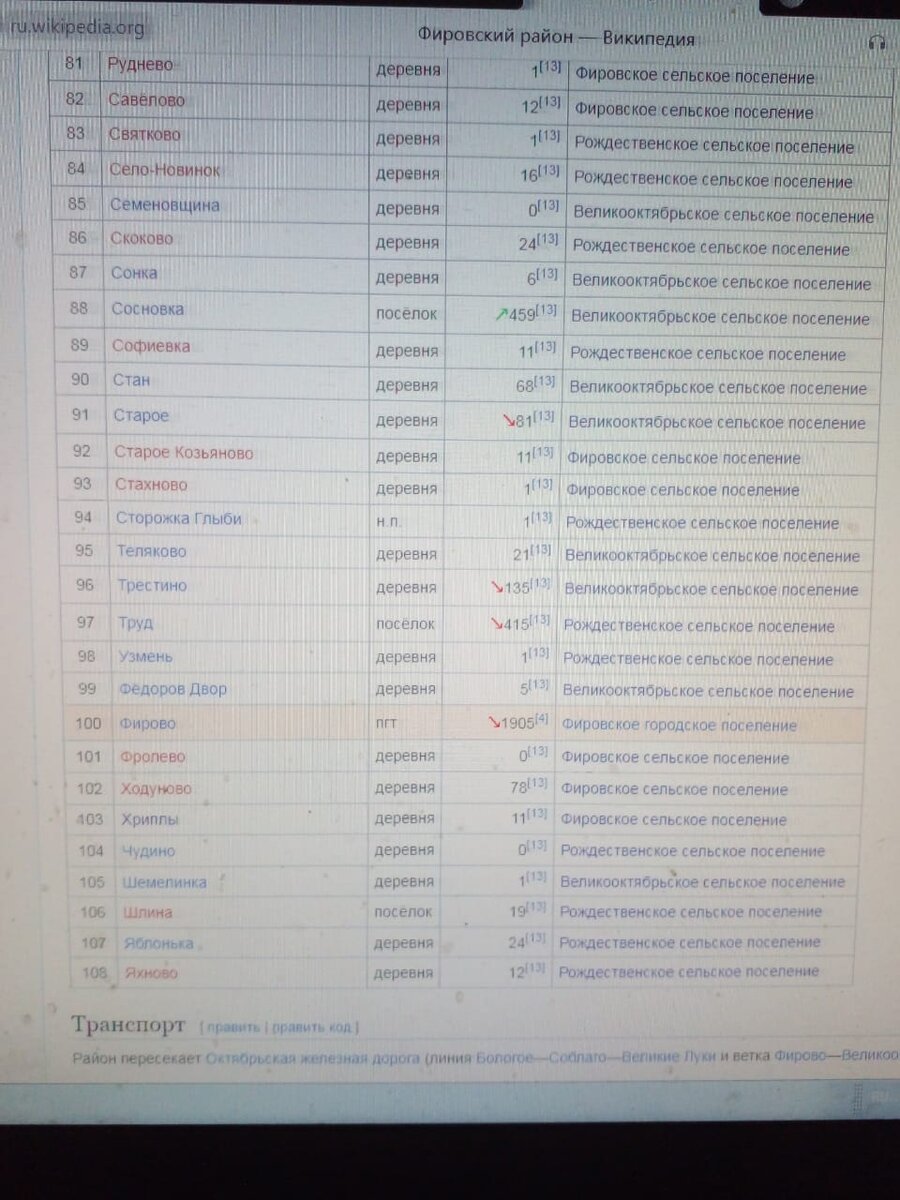The width and height of the screenshot is (900, 1200).
Task: Open the Святково village link
Action: [145, 135]
